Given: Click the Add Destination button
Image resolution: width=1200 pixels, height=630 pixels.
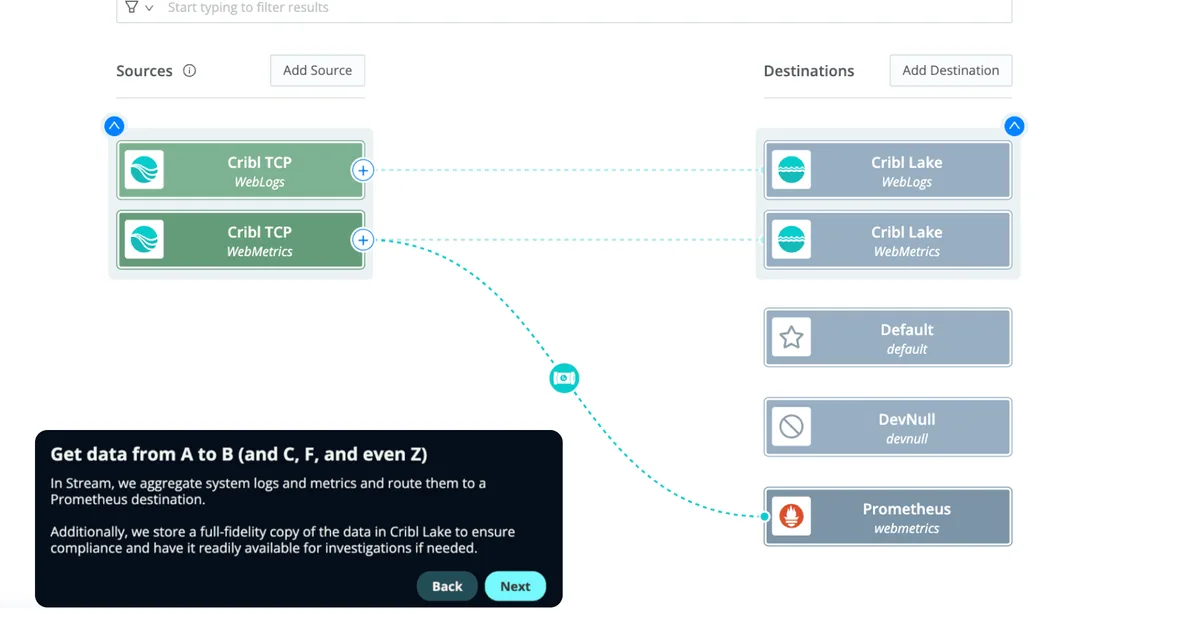Looking at the screenshot, I should click(951, 70).
